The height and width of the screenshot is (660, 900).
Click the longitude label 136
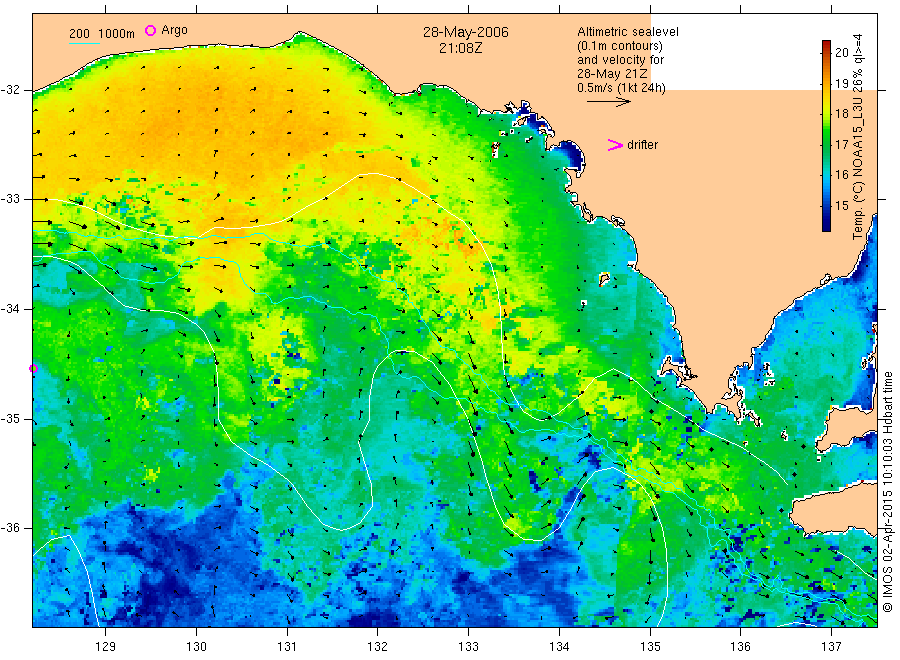pyautogui.click(x=740, y=647)
